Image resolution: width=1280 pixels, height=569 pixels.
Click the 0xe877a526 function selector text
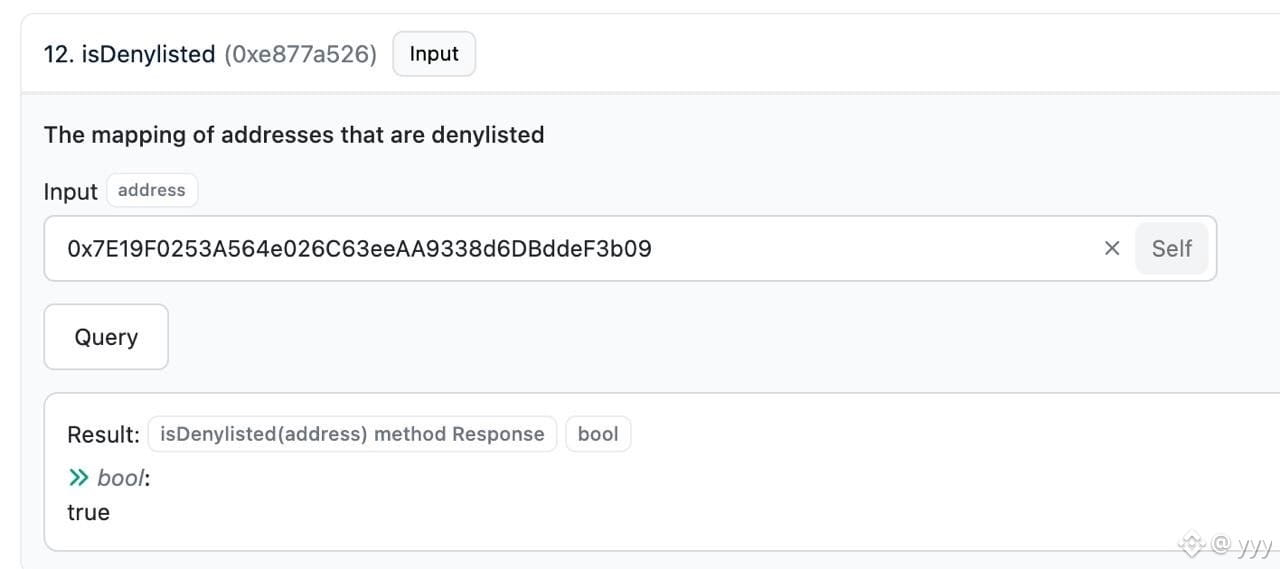301,54
